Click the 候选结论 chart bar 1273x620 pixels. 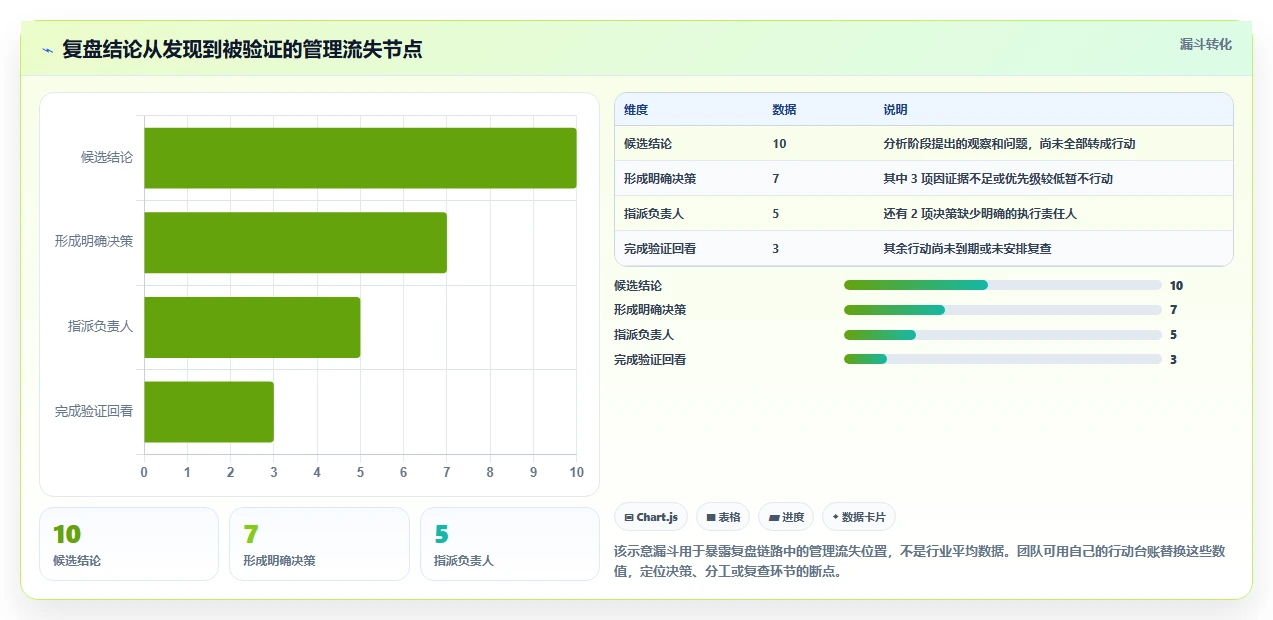(360, 158)
